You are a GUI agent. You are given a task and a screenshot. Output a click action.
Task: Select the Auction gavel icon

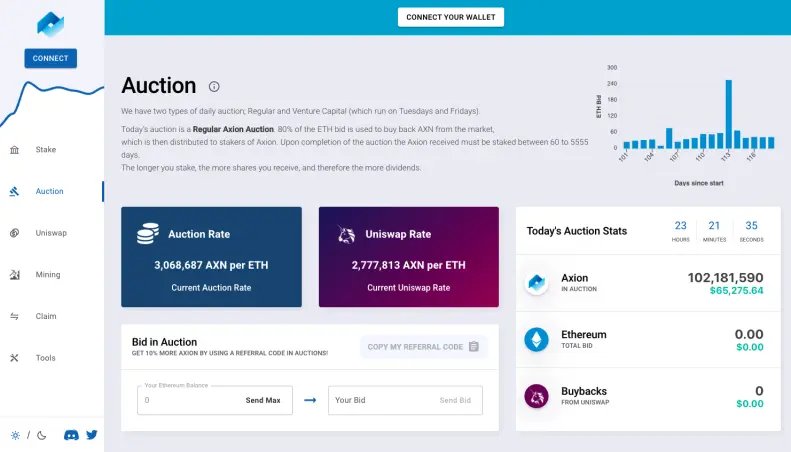[x=14, y=191]
